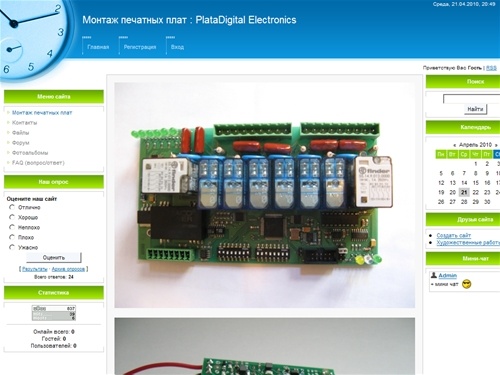Click the Меню сайта header
Screen dimensions: 500x375
coord(54,96)
